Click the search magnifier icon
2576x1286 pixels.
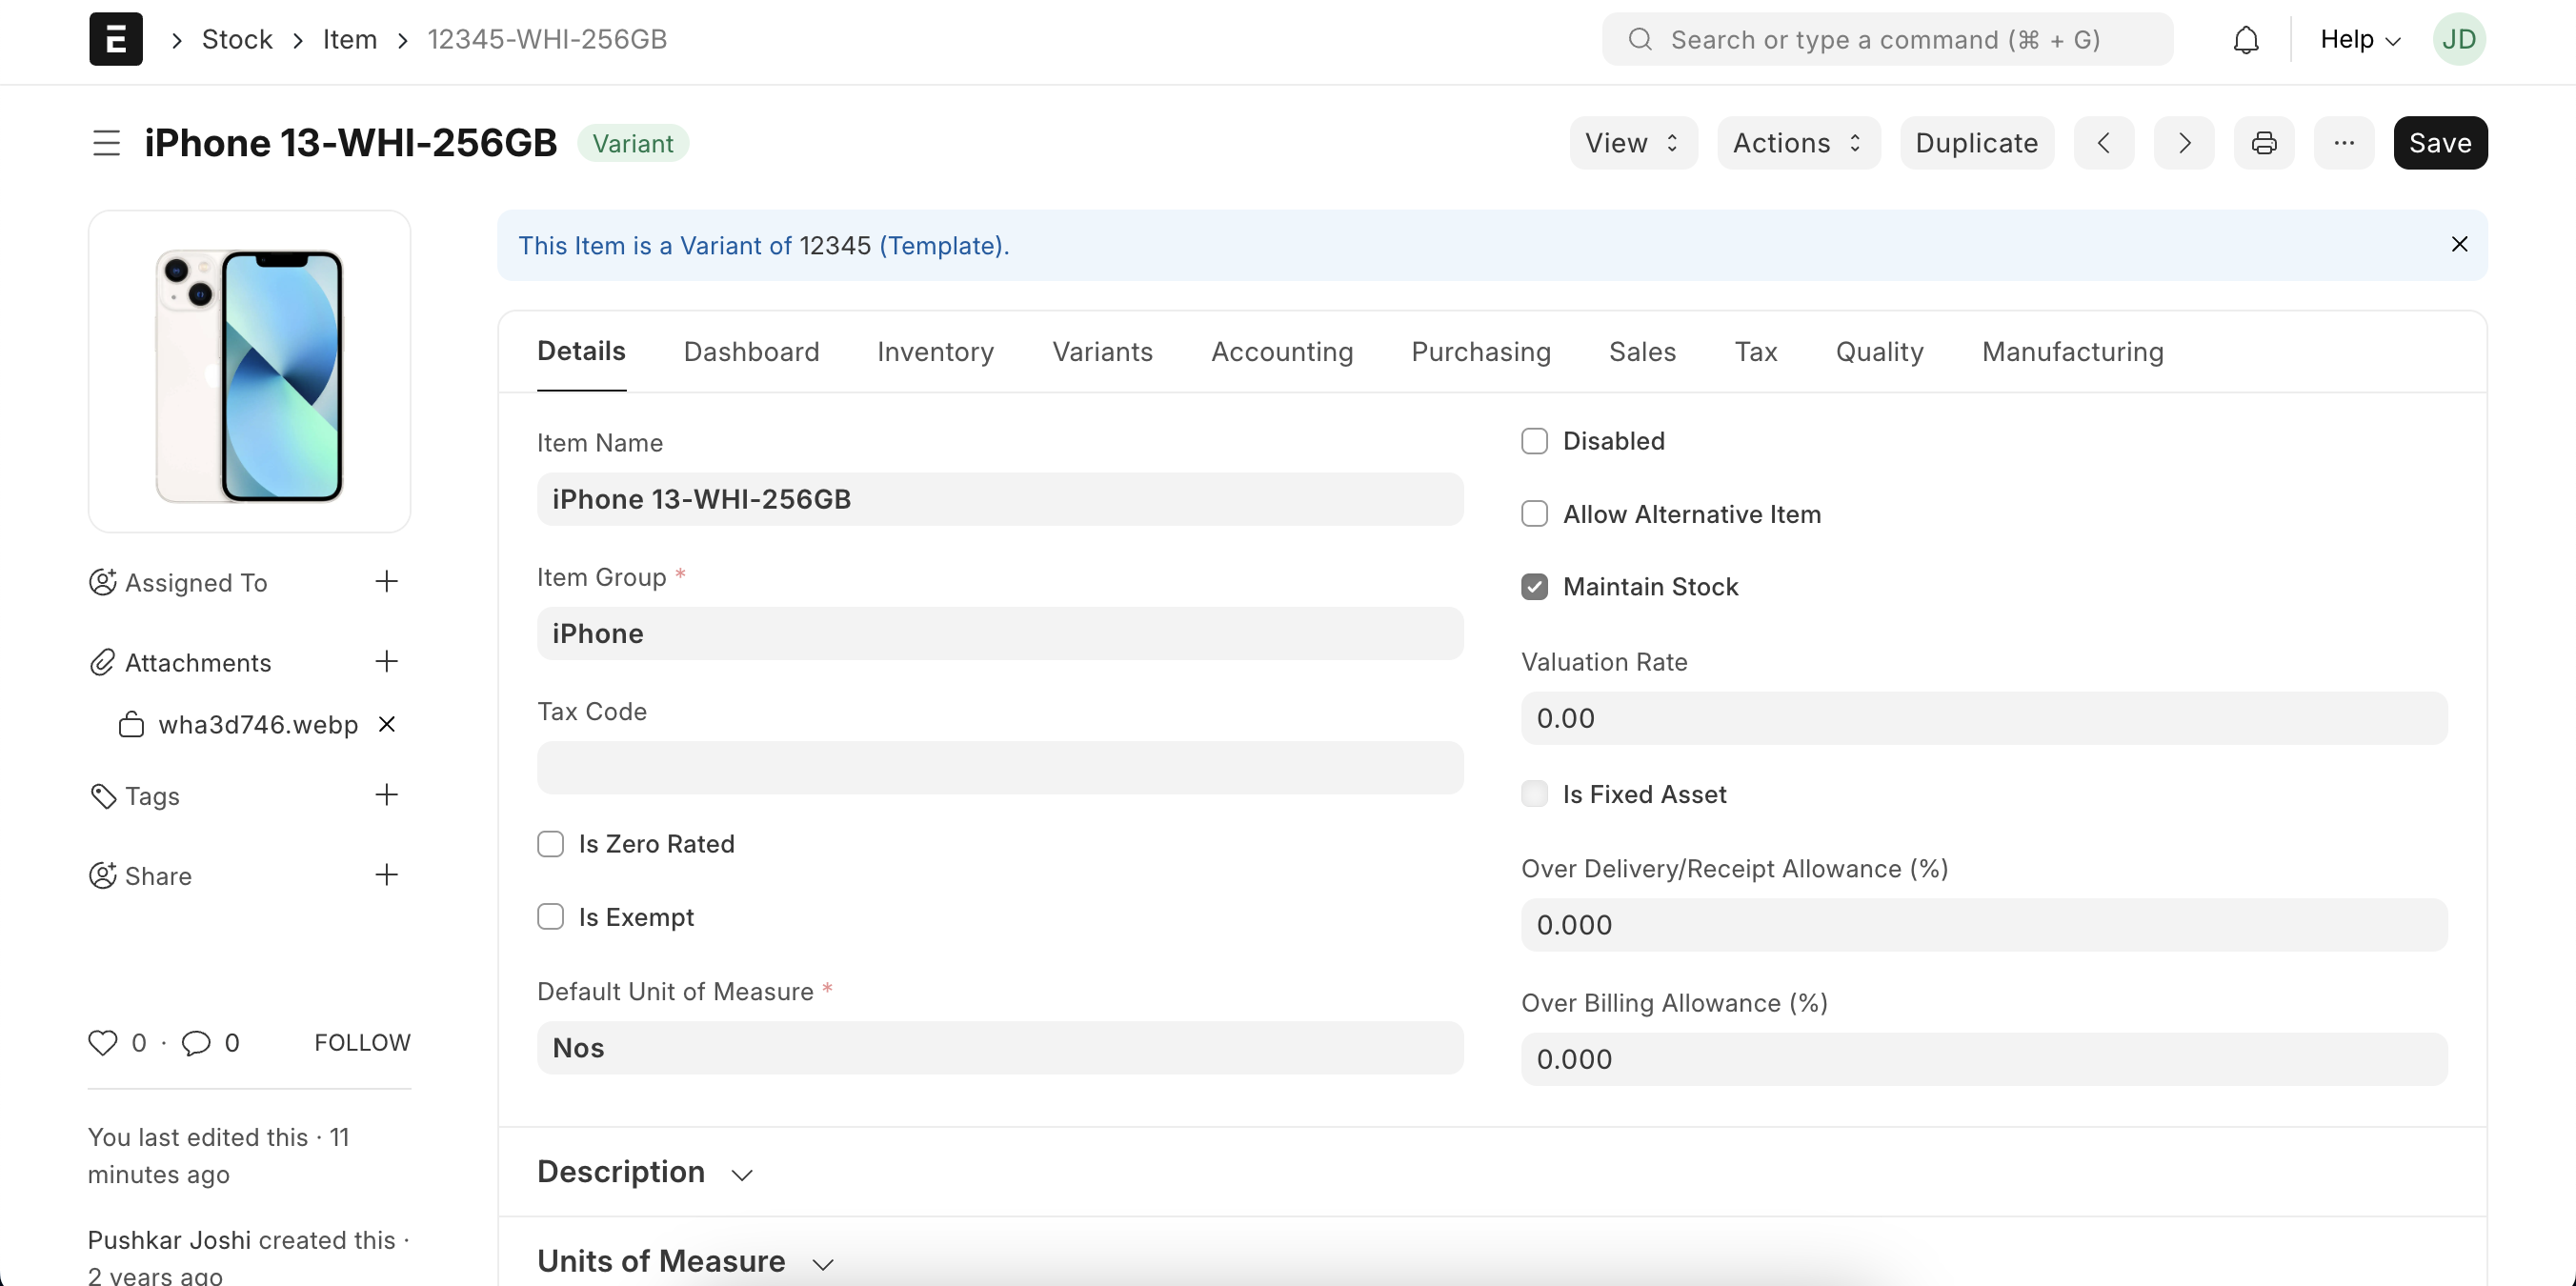pyautogui.click(x=1640, y=40)
